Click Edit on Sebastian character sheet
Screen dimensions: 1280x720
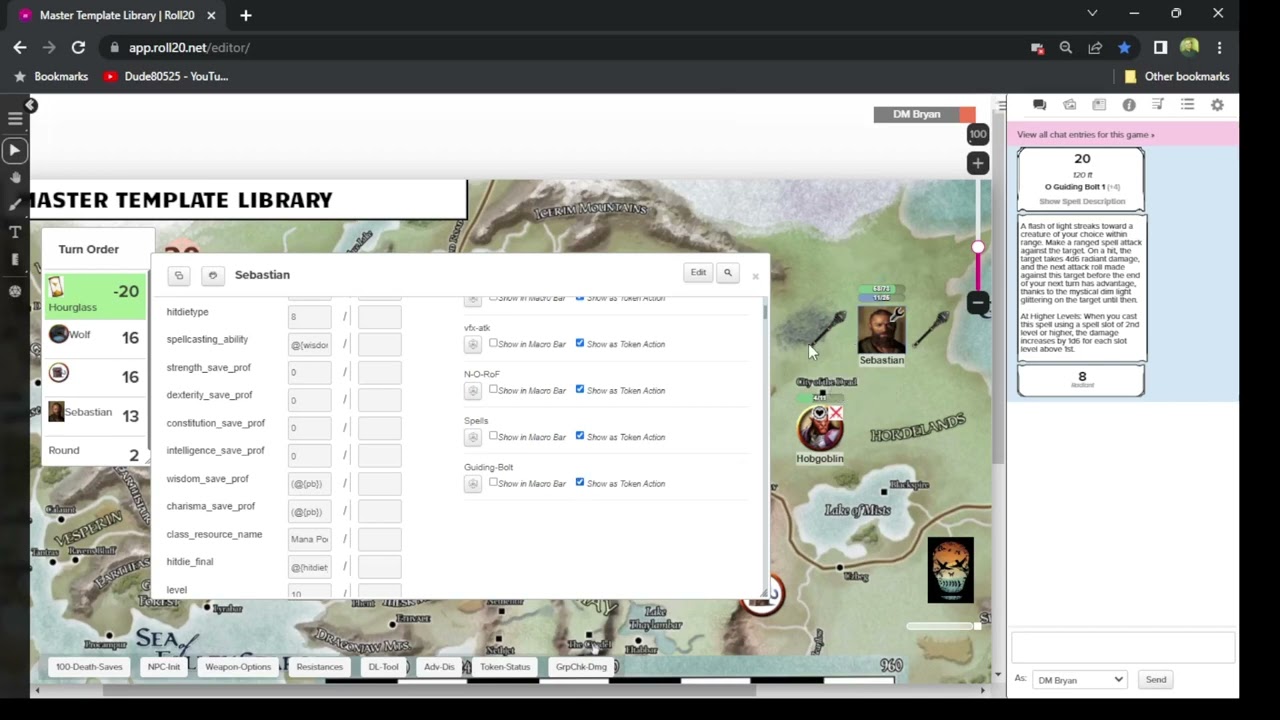pyautogui.click(x=698, y=272)
